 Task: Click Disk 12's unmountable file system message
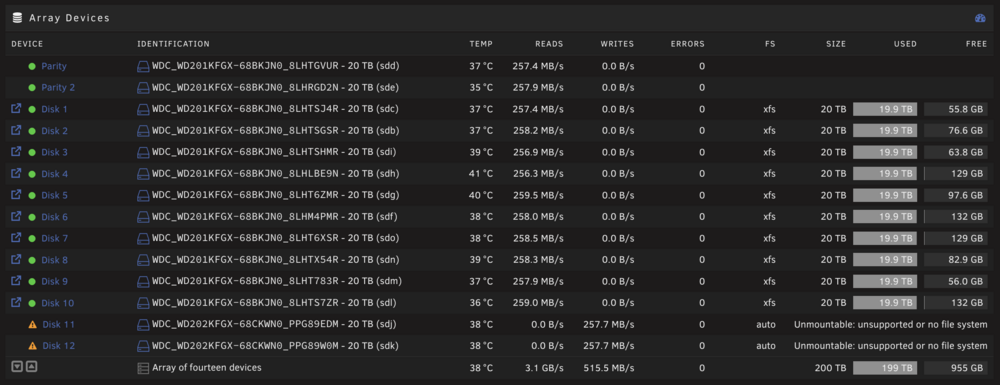[x=890, y=346]
